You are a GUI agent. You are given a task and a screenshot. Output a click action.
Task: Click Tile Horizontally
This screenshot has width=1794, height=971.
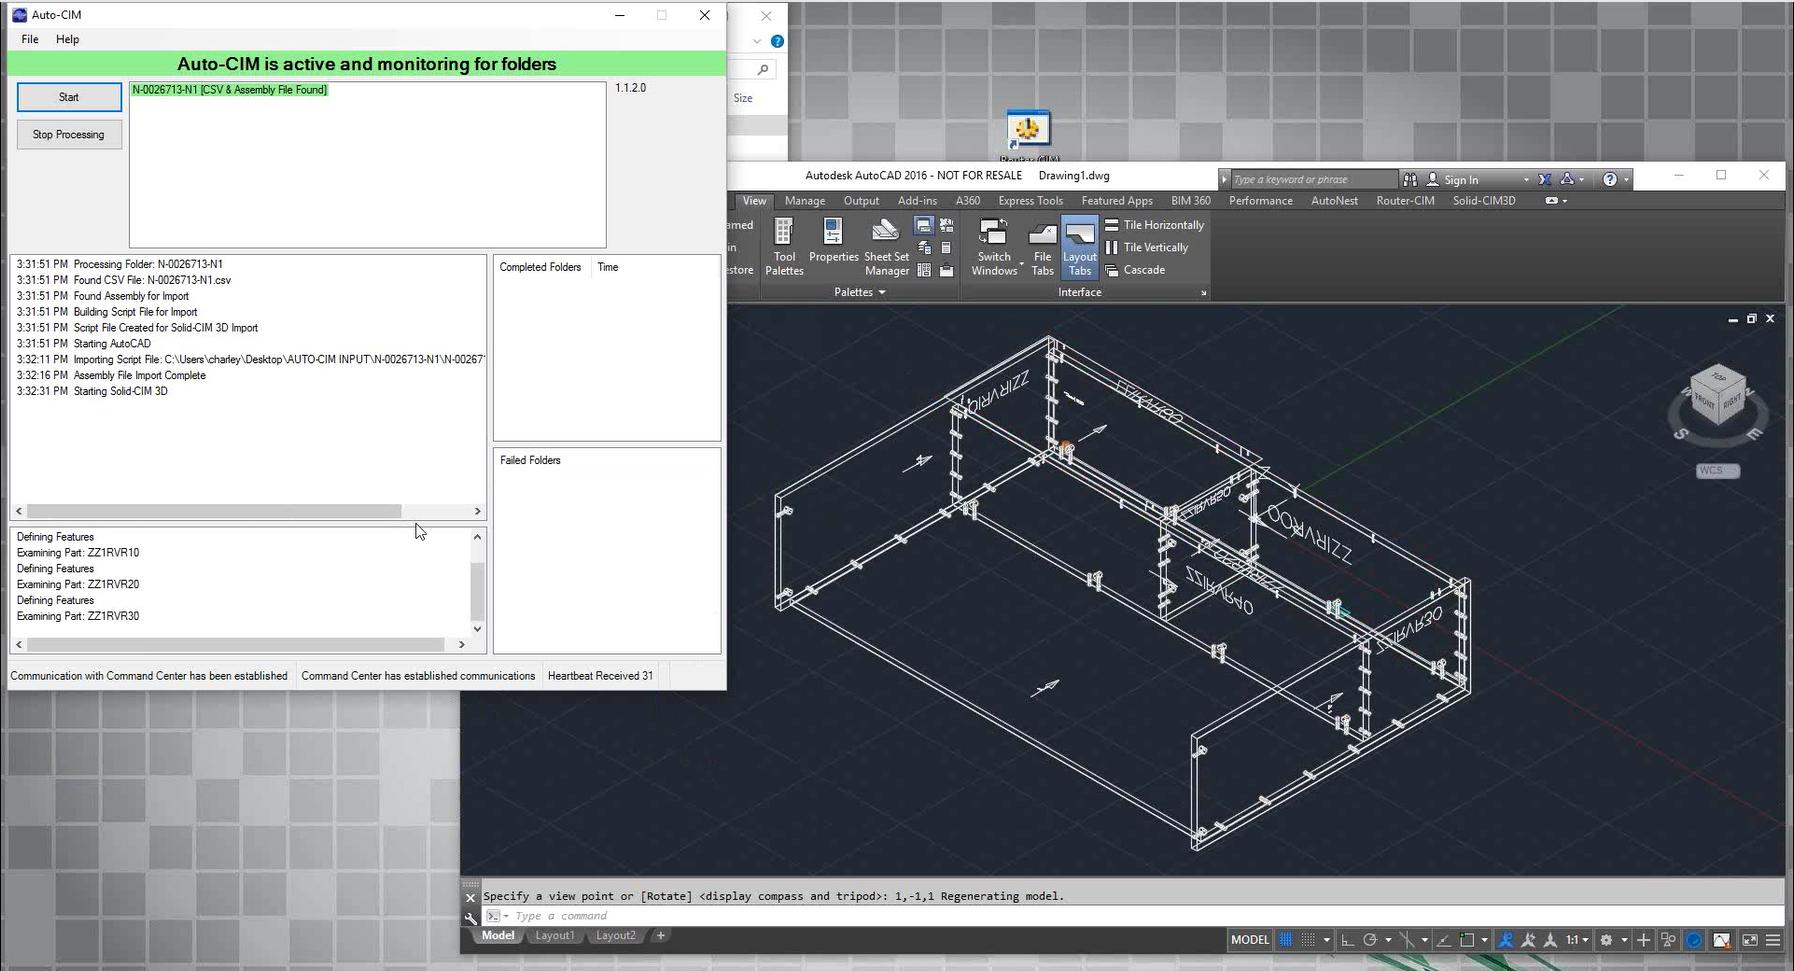[x=1155, y=225]
